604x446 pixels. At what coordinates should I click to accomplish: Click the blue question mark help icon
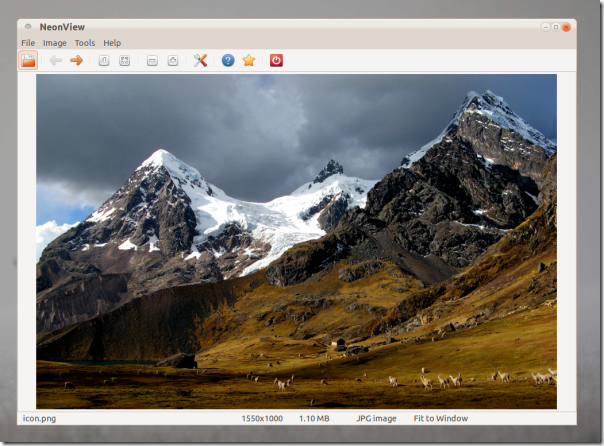click(228, 60)
